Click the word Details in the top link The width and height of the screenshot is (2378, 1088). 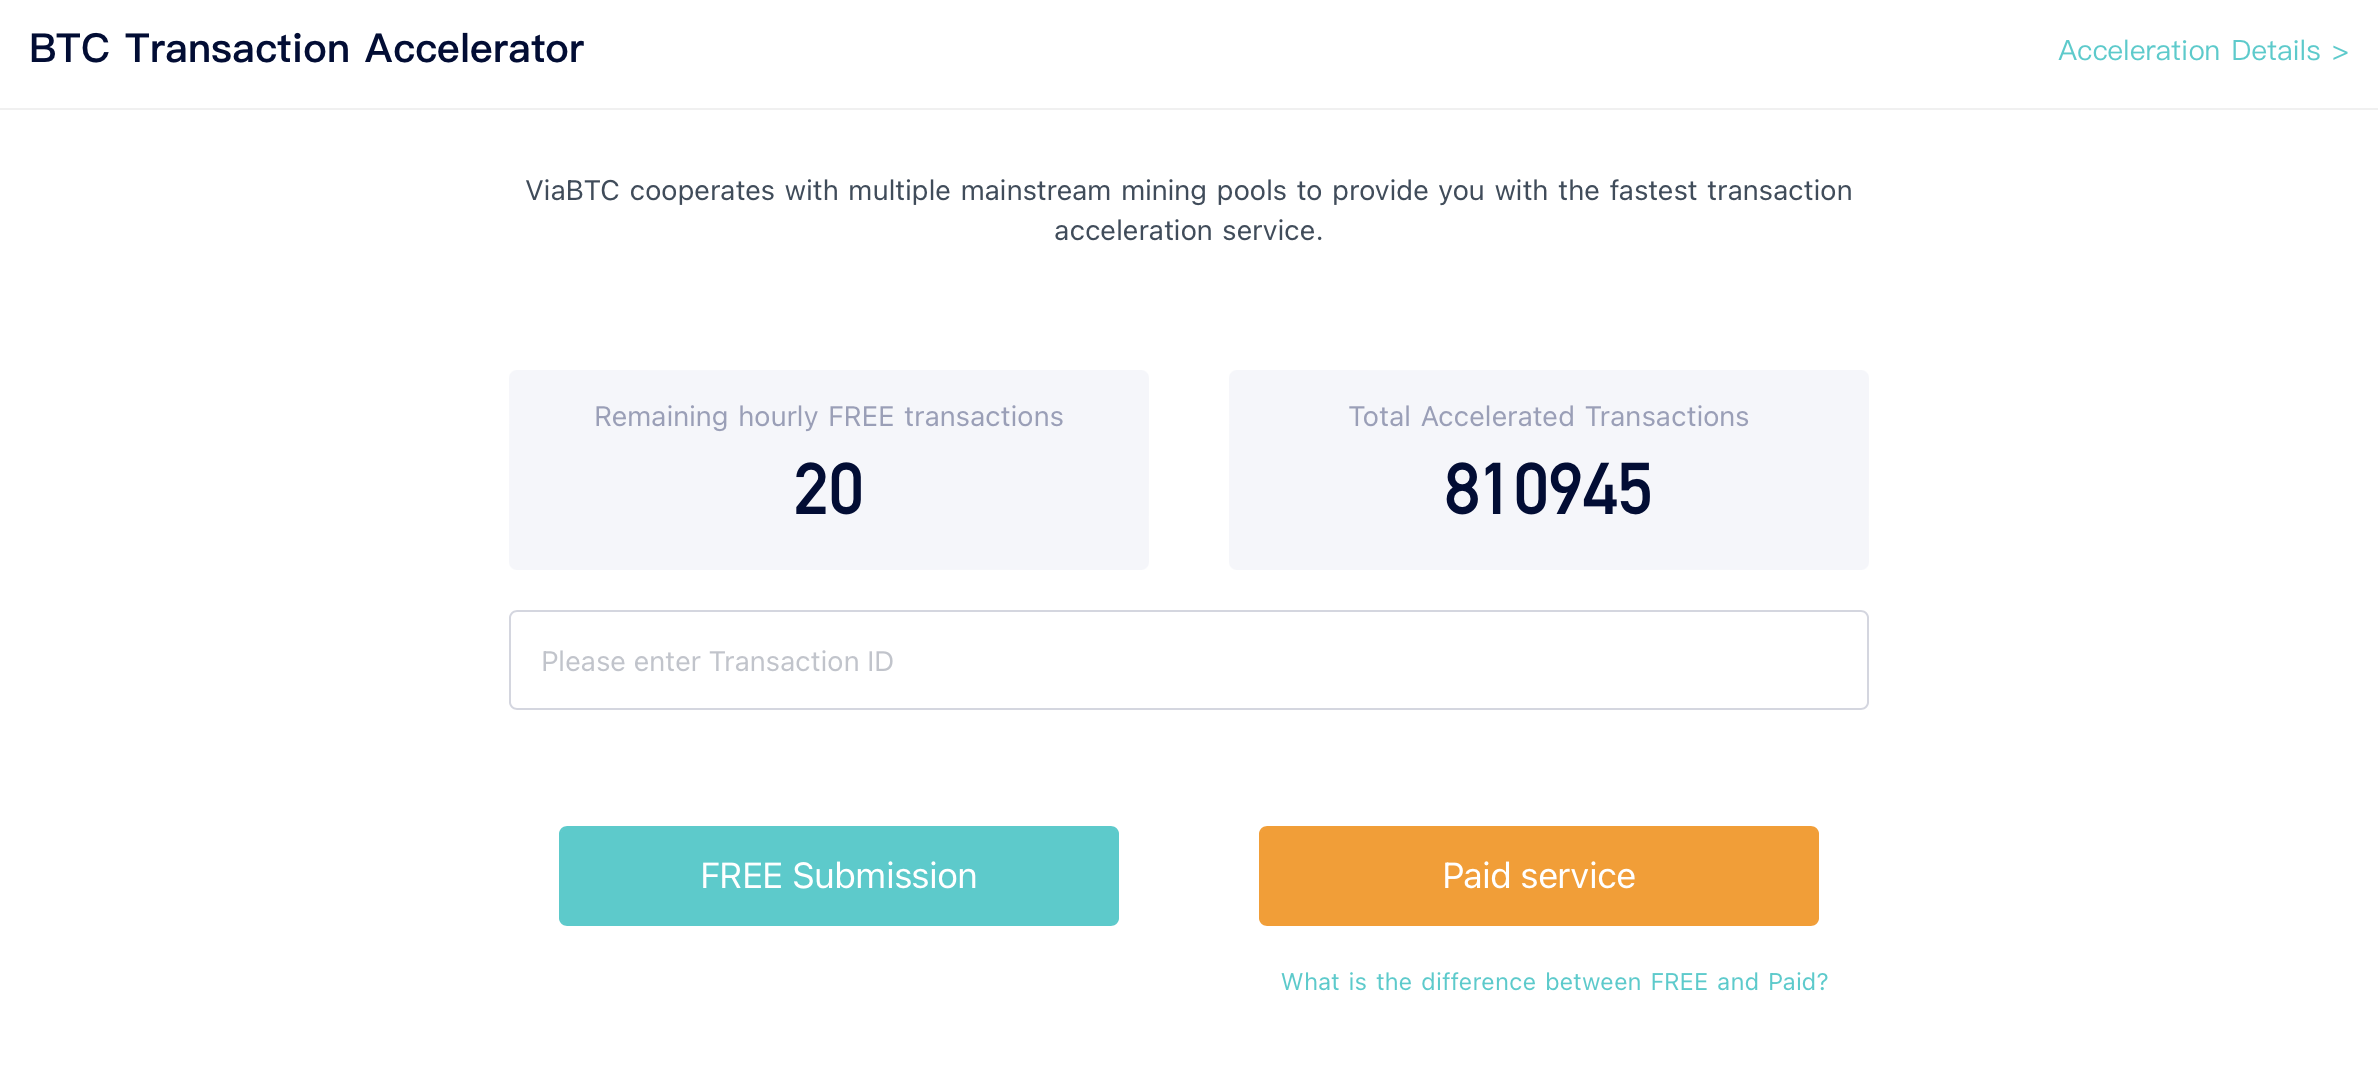click(x=2275, y=51)
